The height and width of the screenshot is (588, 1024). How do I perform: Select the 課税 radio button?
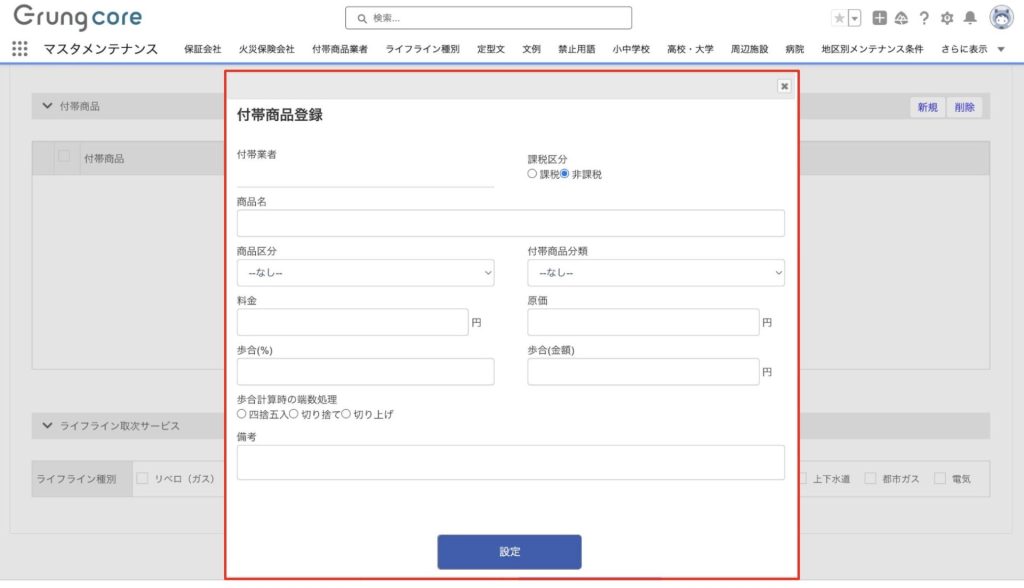pyautogui.click(x=533, y=174)
